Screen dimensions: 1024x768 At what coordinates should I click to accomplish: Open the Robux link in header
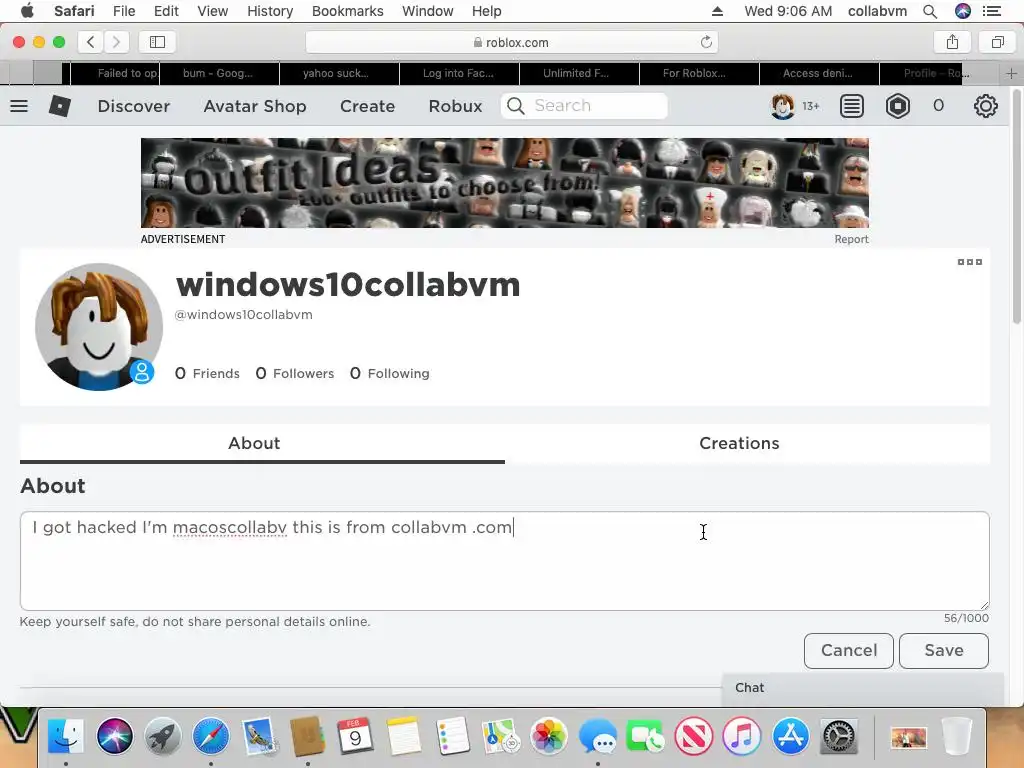coord(455,106)
